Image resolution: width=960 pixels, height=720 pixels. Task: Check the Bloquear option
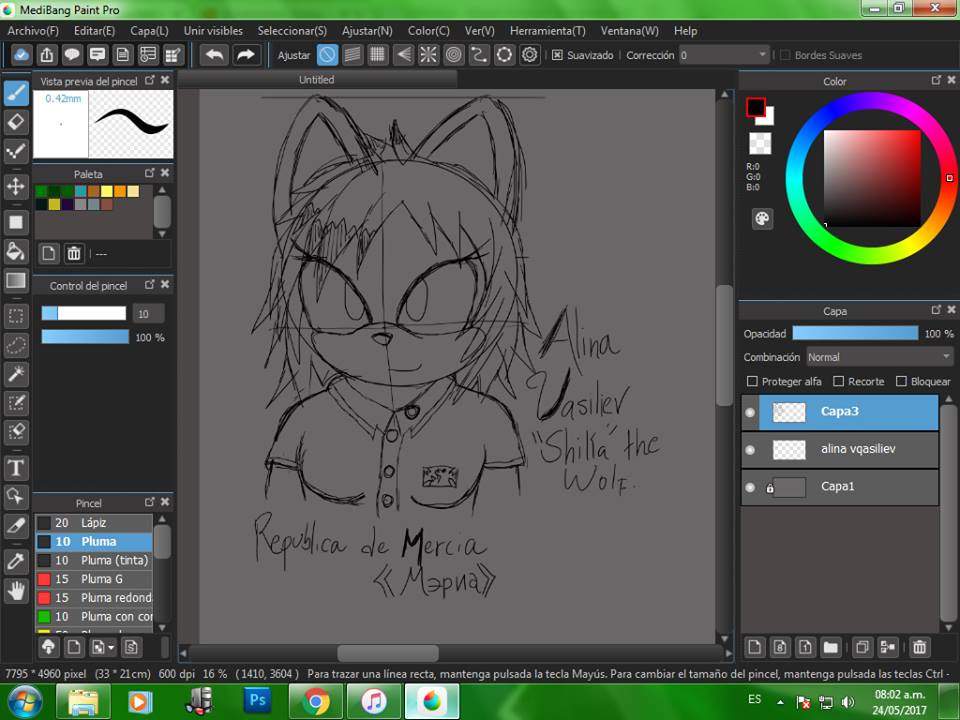point(901,381)
